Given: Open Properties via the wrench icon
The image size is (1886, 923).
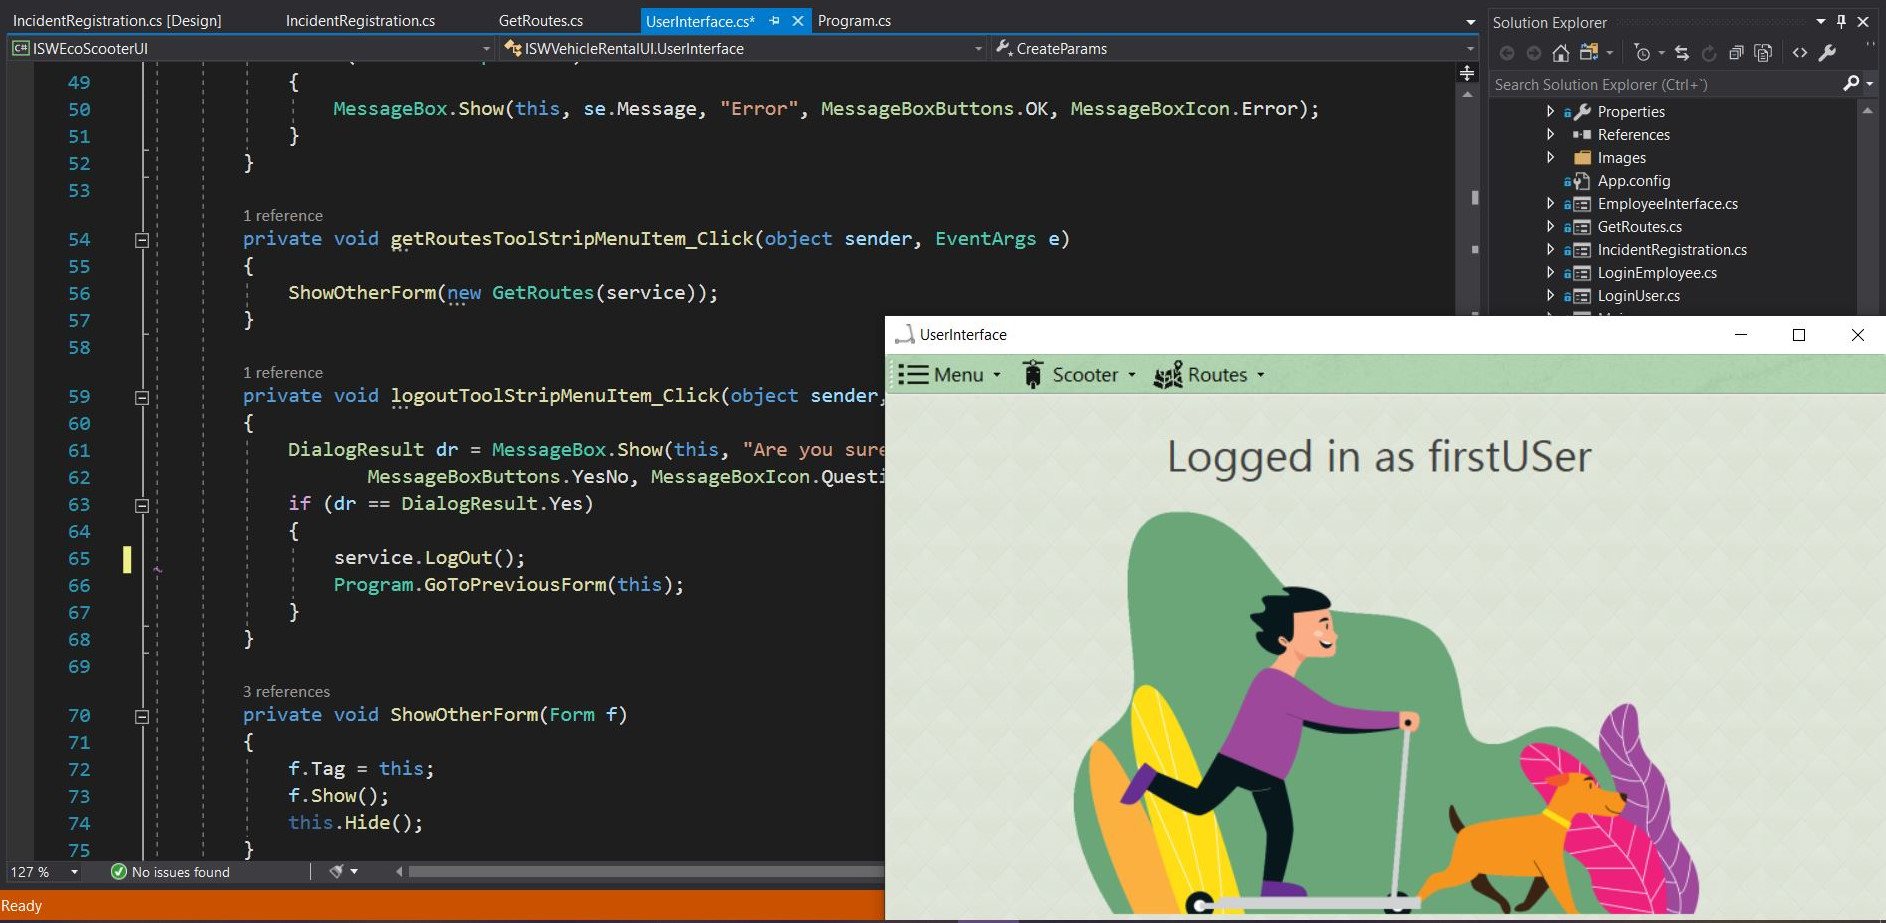Looking at the screenshot, I should click(1827, 53).
